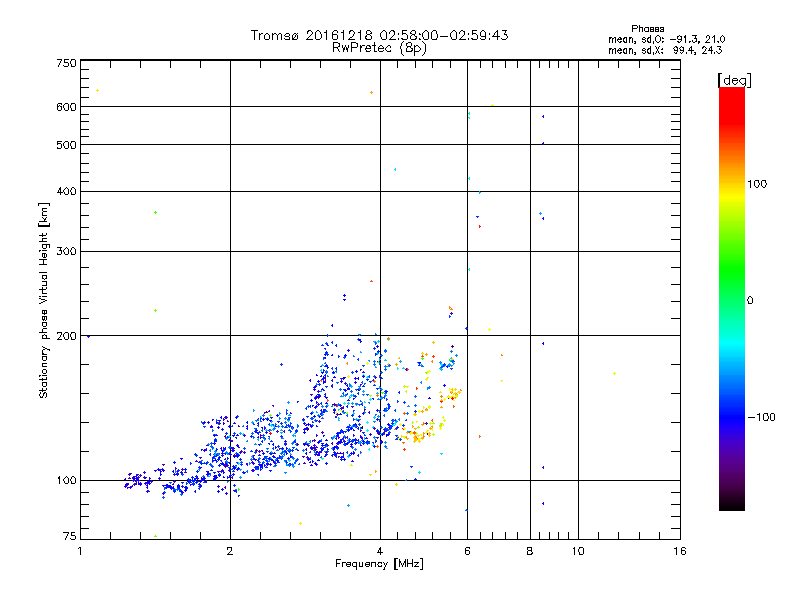Click the colorbar label '0'

click(x=750, y=301)
